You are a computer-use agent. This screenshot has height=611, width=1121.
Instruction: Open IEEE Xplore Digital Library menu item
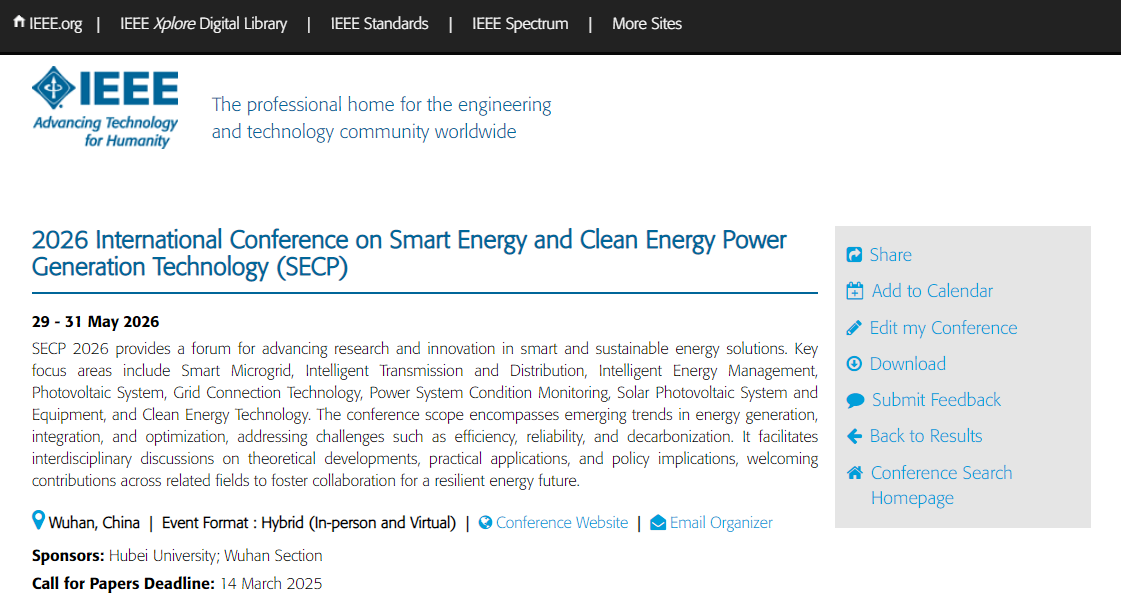click(203, 24)
